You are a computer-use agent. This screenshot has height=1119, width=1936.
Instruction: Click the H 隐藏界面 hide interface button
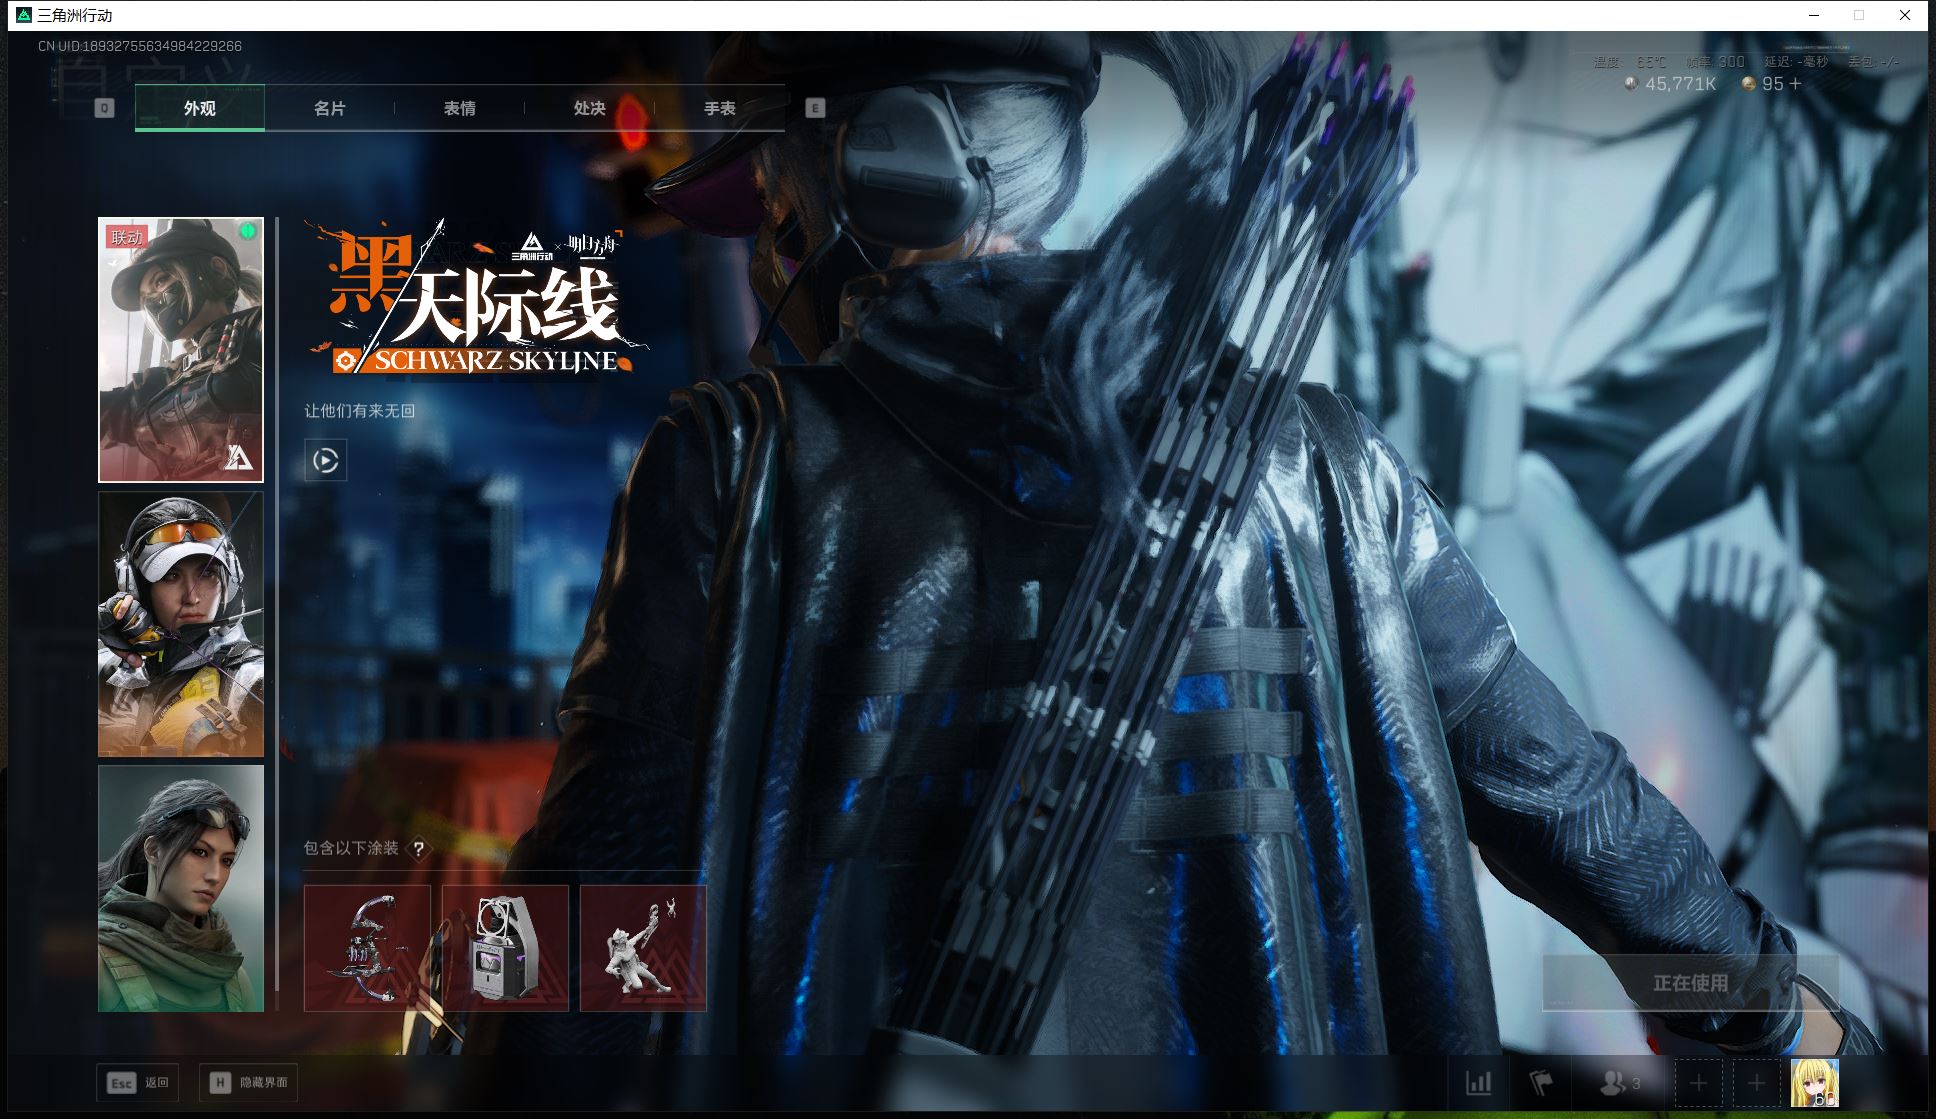click(249, 1083)
